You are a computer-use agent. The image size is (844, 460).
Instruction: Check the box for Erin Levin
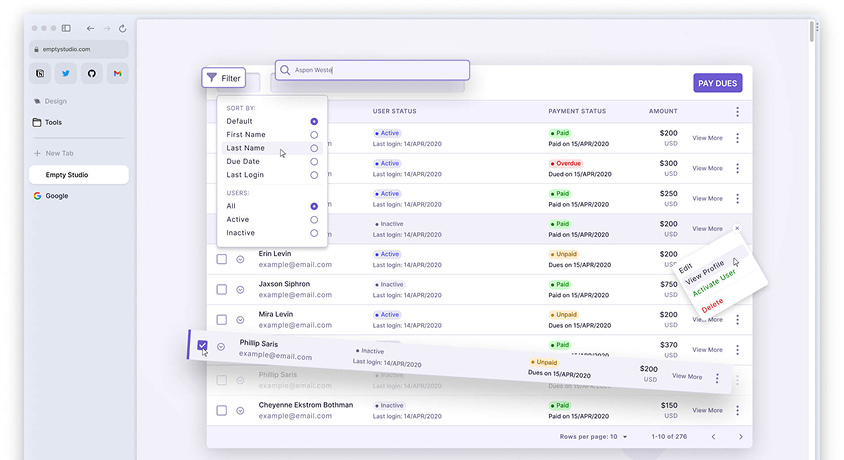[x=222, y=259]
